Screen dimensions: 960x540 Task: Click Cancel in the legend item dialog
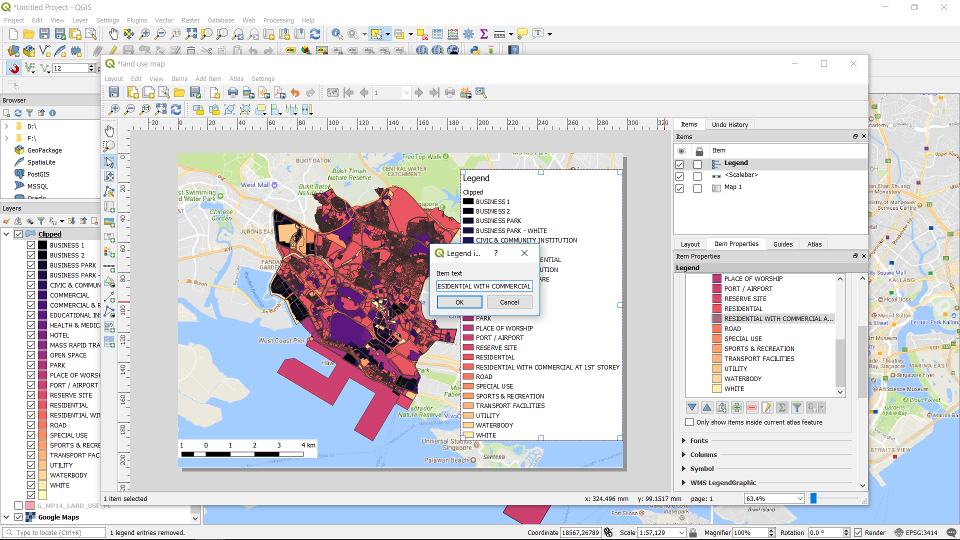pos(509,302)
